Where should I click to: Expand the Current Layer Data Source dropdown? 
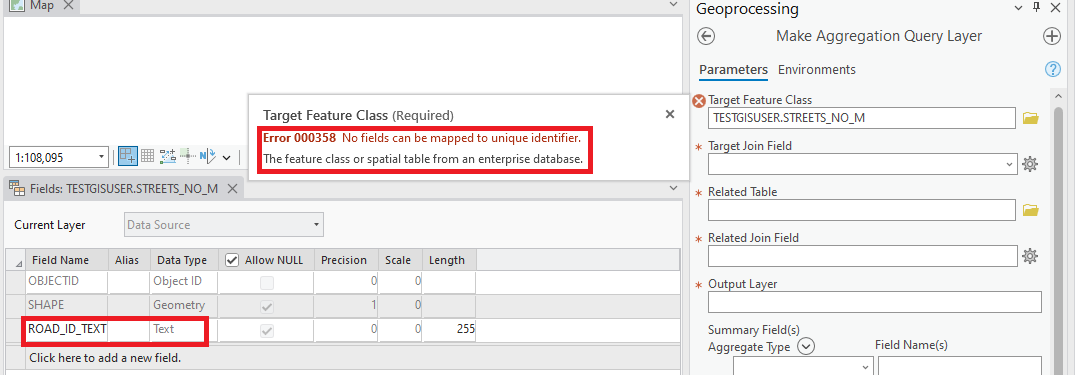224,225
